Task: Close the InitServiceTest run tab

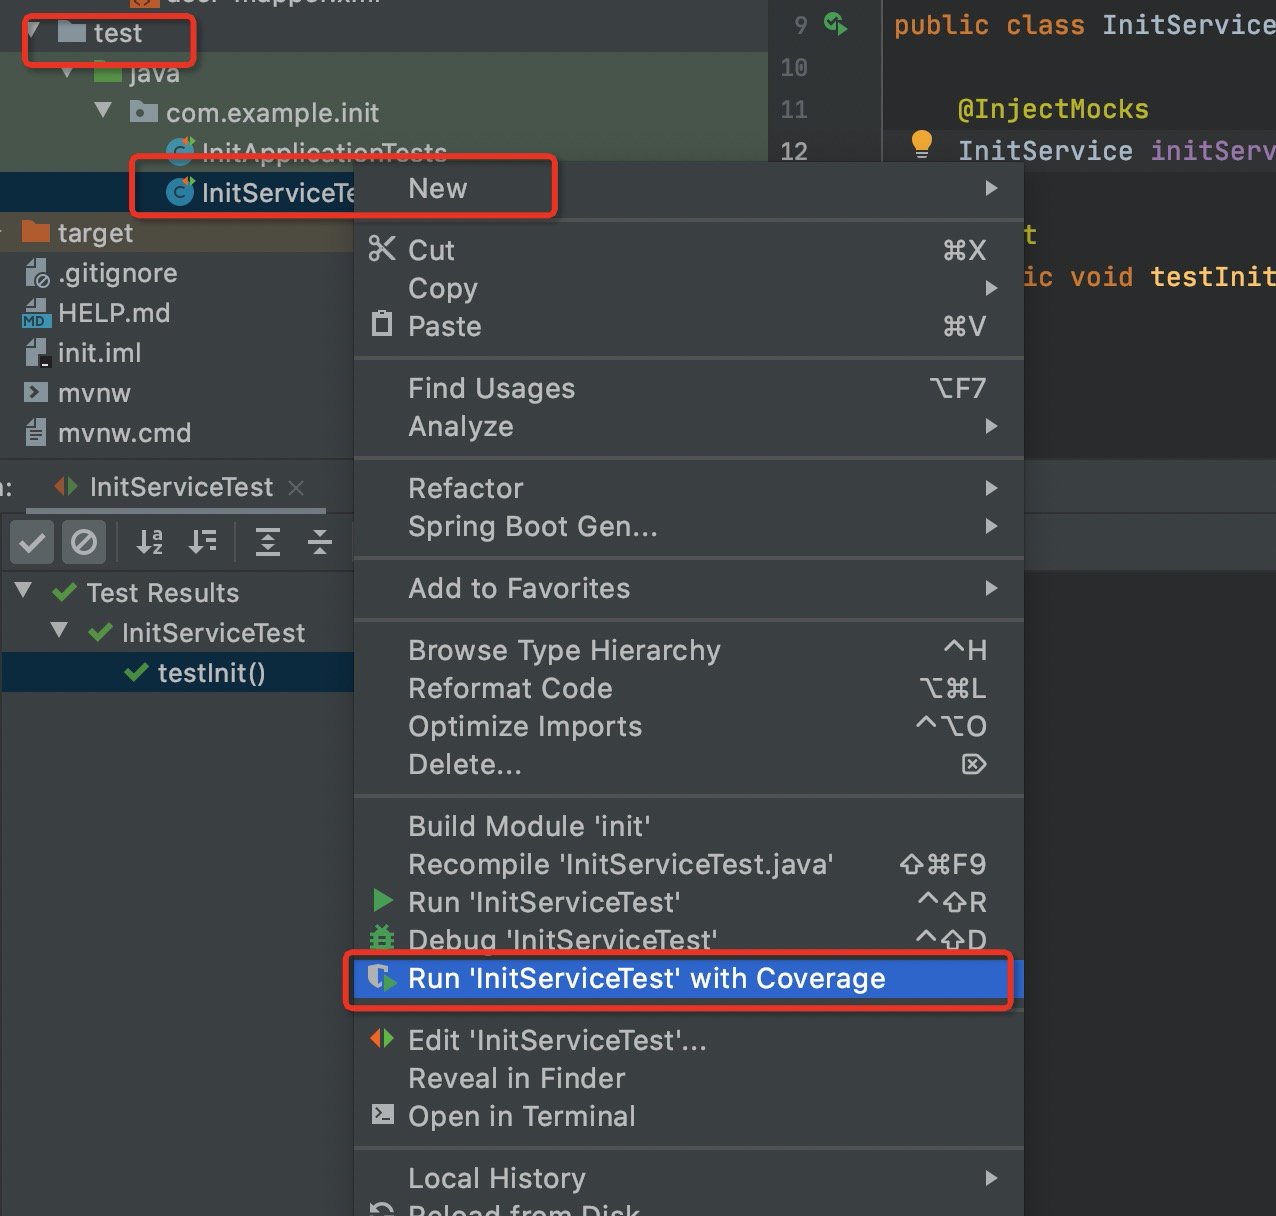Action: pos(296,488)
